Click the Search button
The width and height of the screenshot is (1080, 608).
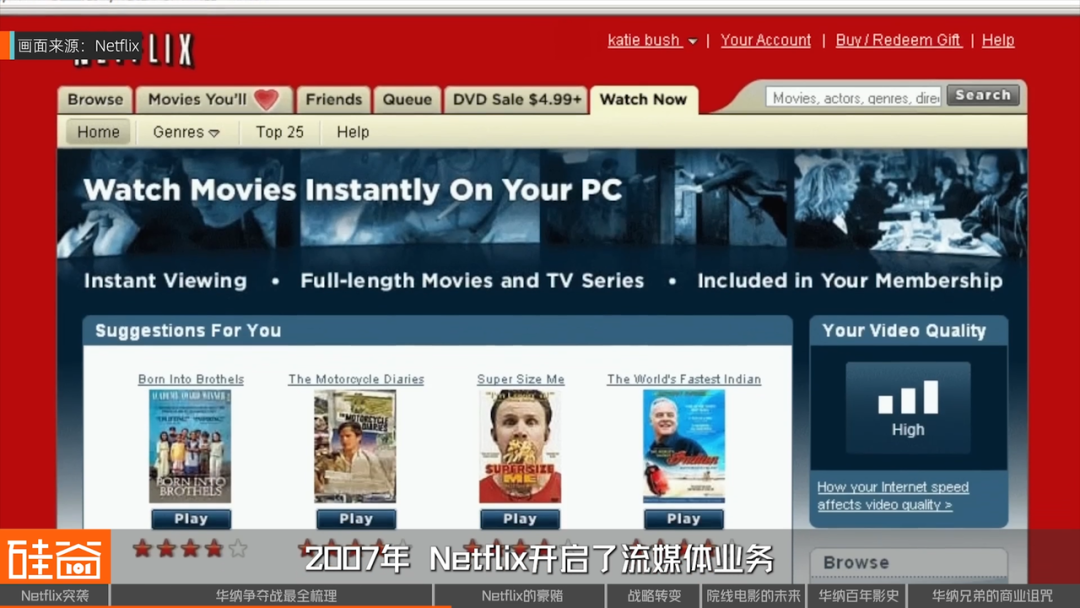click(x=983, y=96)
